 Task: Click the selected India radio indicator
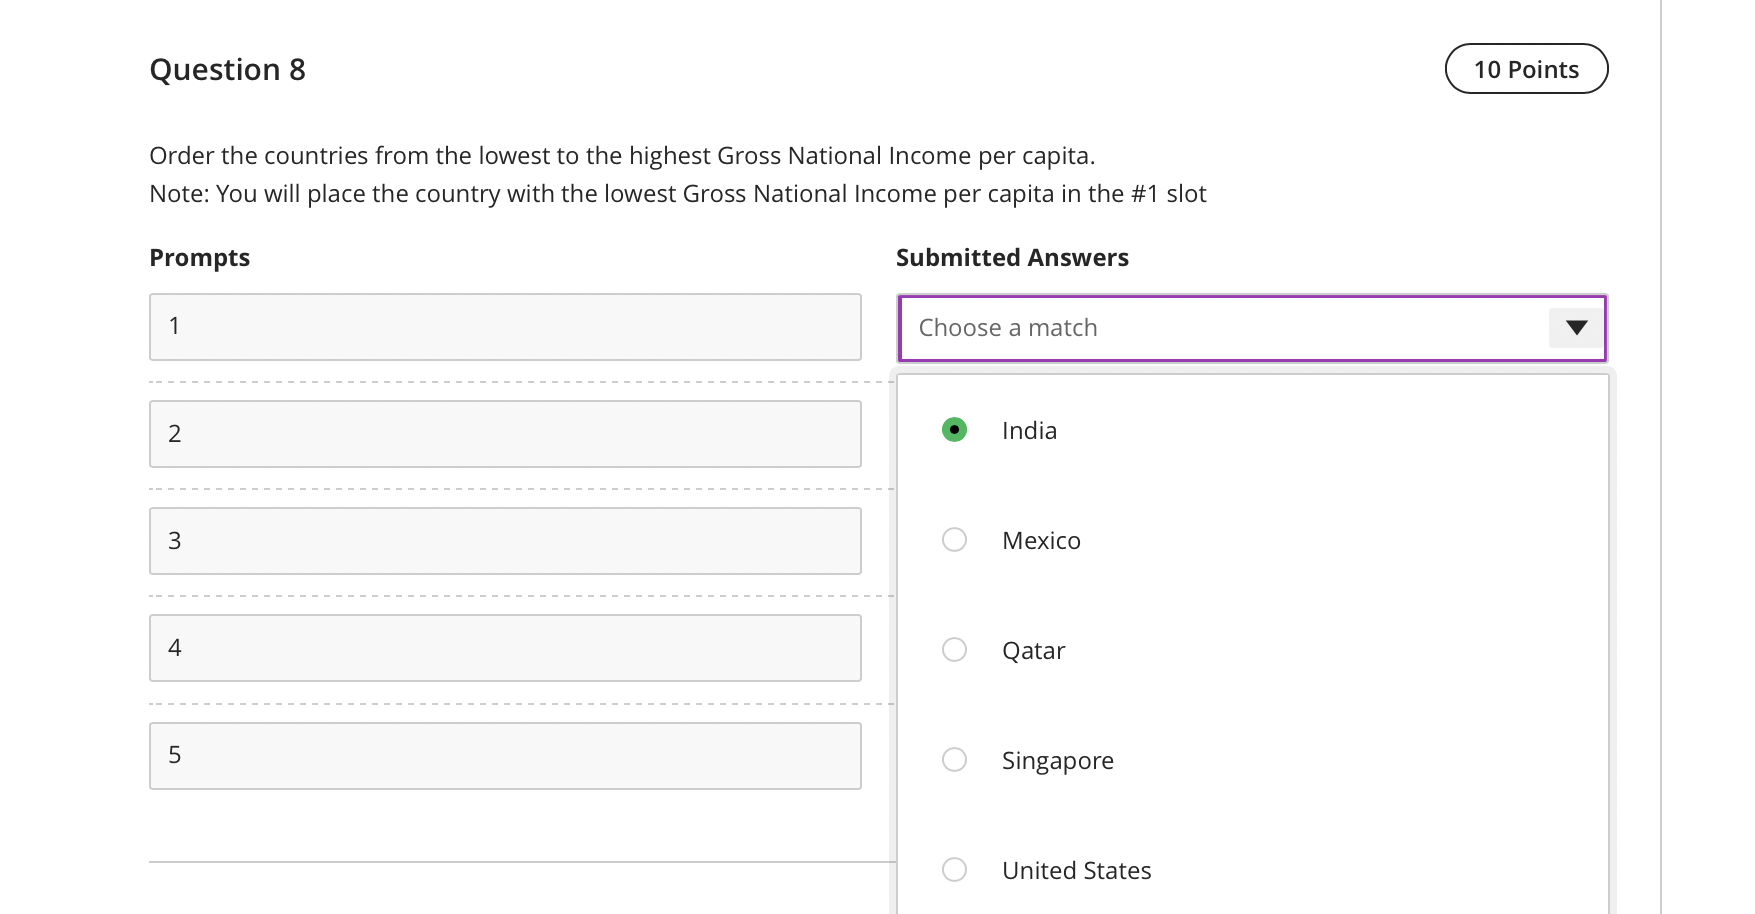coord(954,430)
